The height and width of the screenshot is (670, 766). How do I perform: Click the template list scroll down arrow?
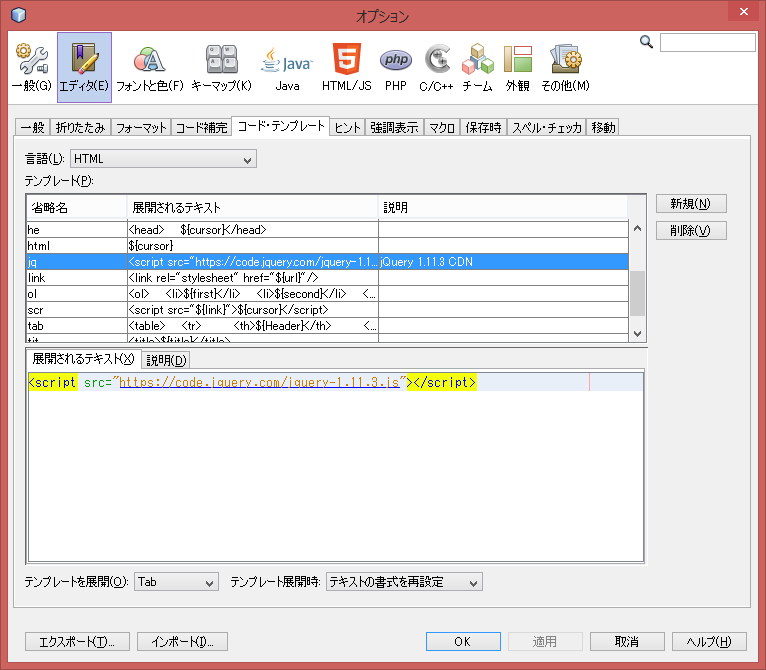coord(637,333)
